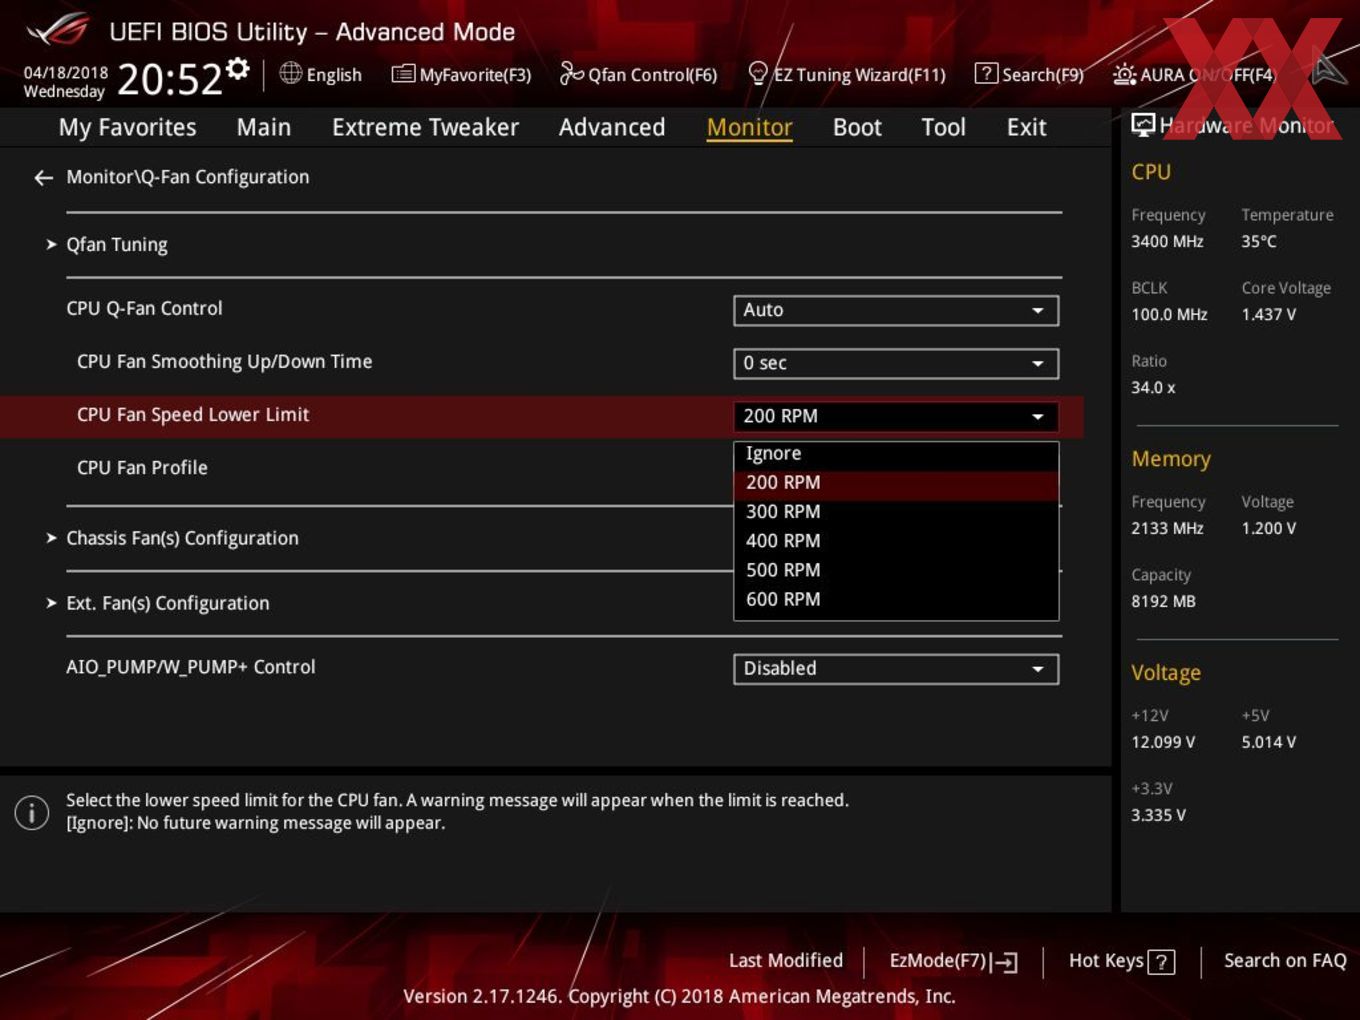
Task: Click Core Voltage value 1.437 V
Action: click(x=1269, y=314)
